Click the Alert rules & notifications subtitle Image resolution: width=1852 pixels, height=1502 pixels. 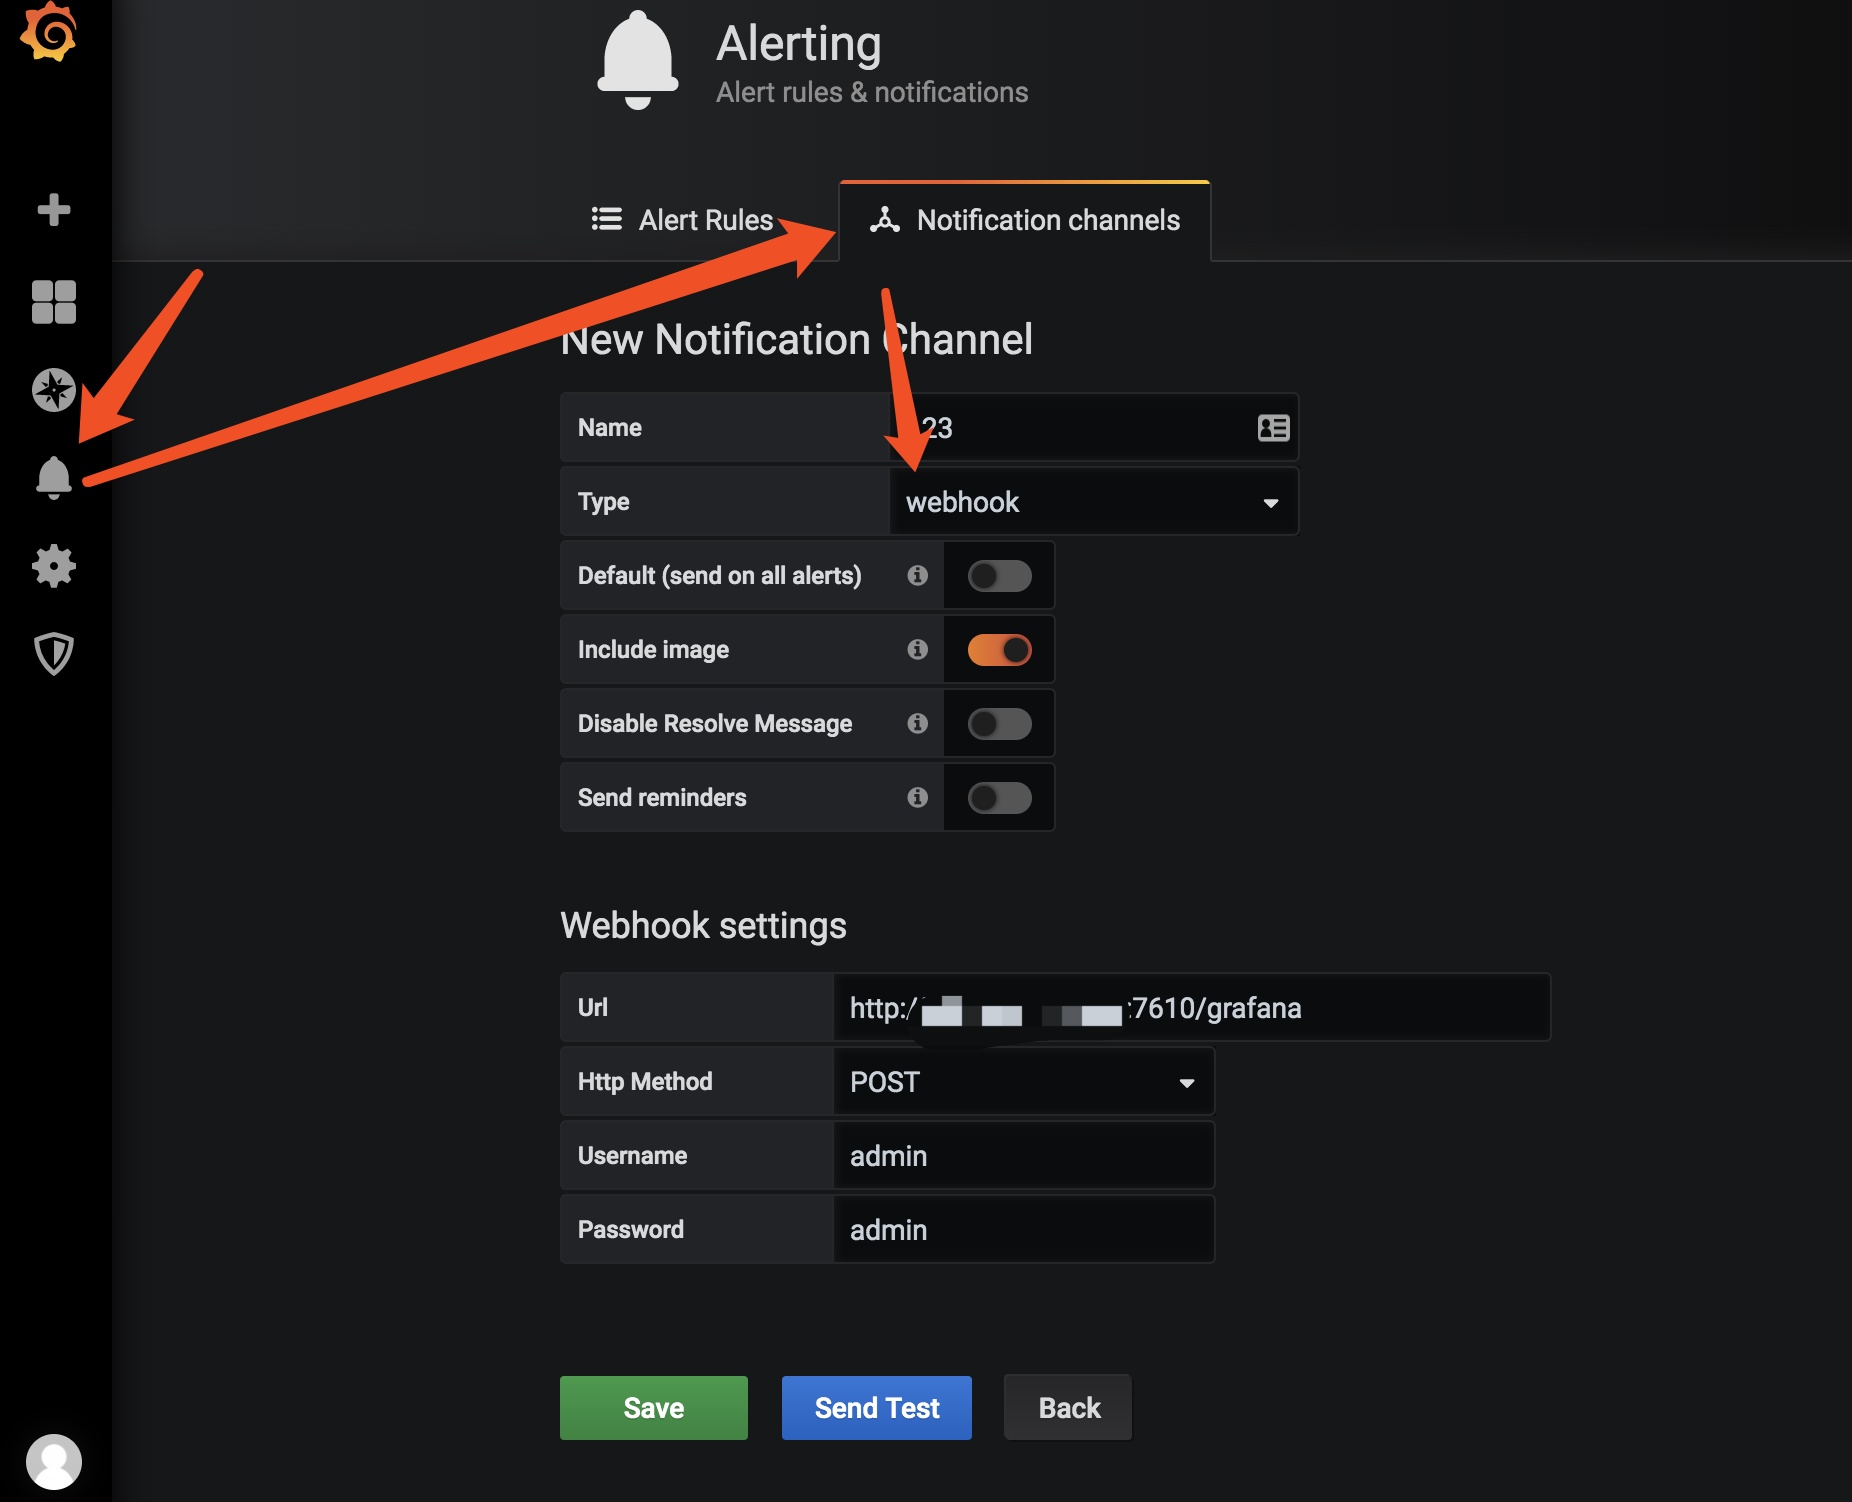coord(872,92)
